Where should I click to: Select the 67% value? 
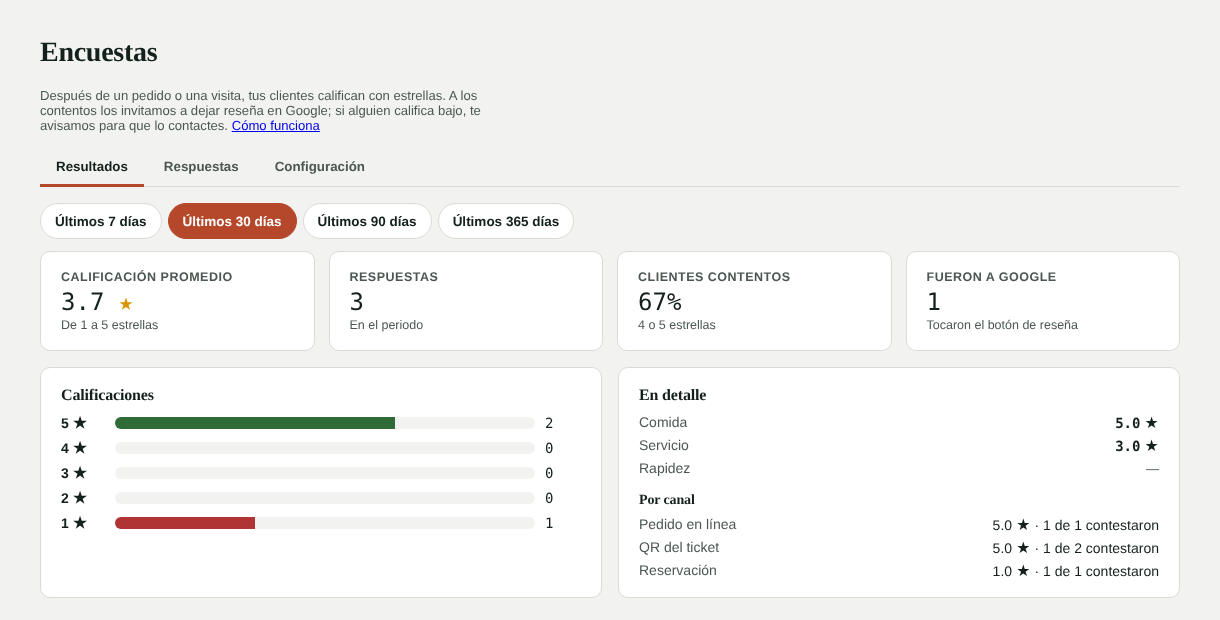click(x=660, y=302)
